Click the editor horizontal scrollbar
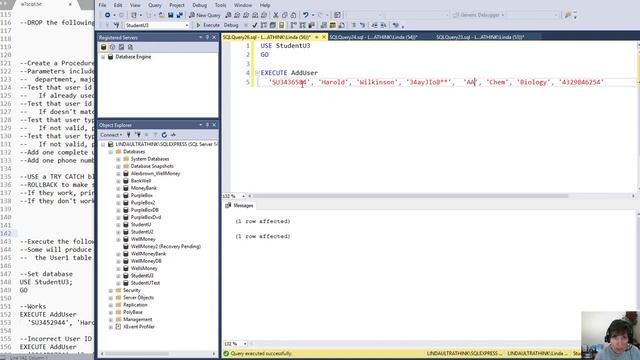 coord(410,196)
